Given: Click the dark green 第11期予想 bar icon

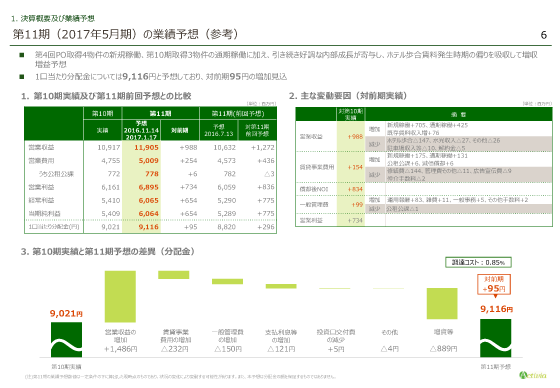Looking at the screenshot, I should tap(495, 338).
